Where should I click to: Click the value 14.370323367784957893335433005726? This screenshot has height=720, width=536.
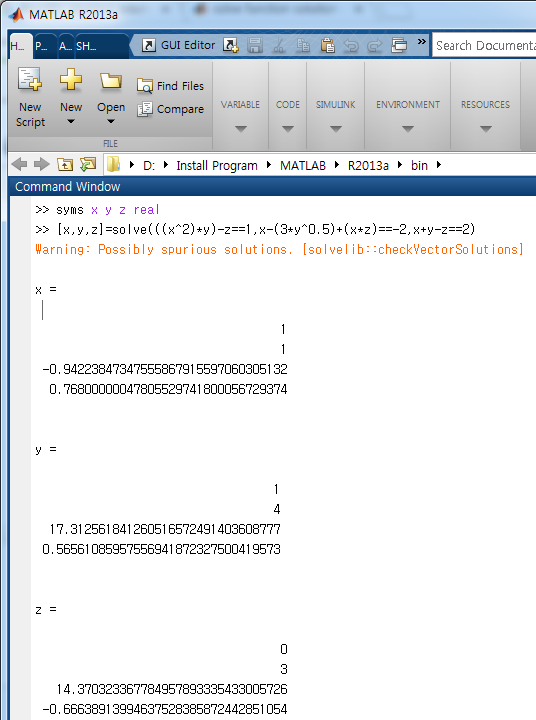[x=172, y=689]
